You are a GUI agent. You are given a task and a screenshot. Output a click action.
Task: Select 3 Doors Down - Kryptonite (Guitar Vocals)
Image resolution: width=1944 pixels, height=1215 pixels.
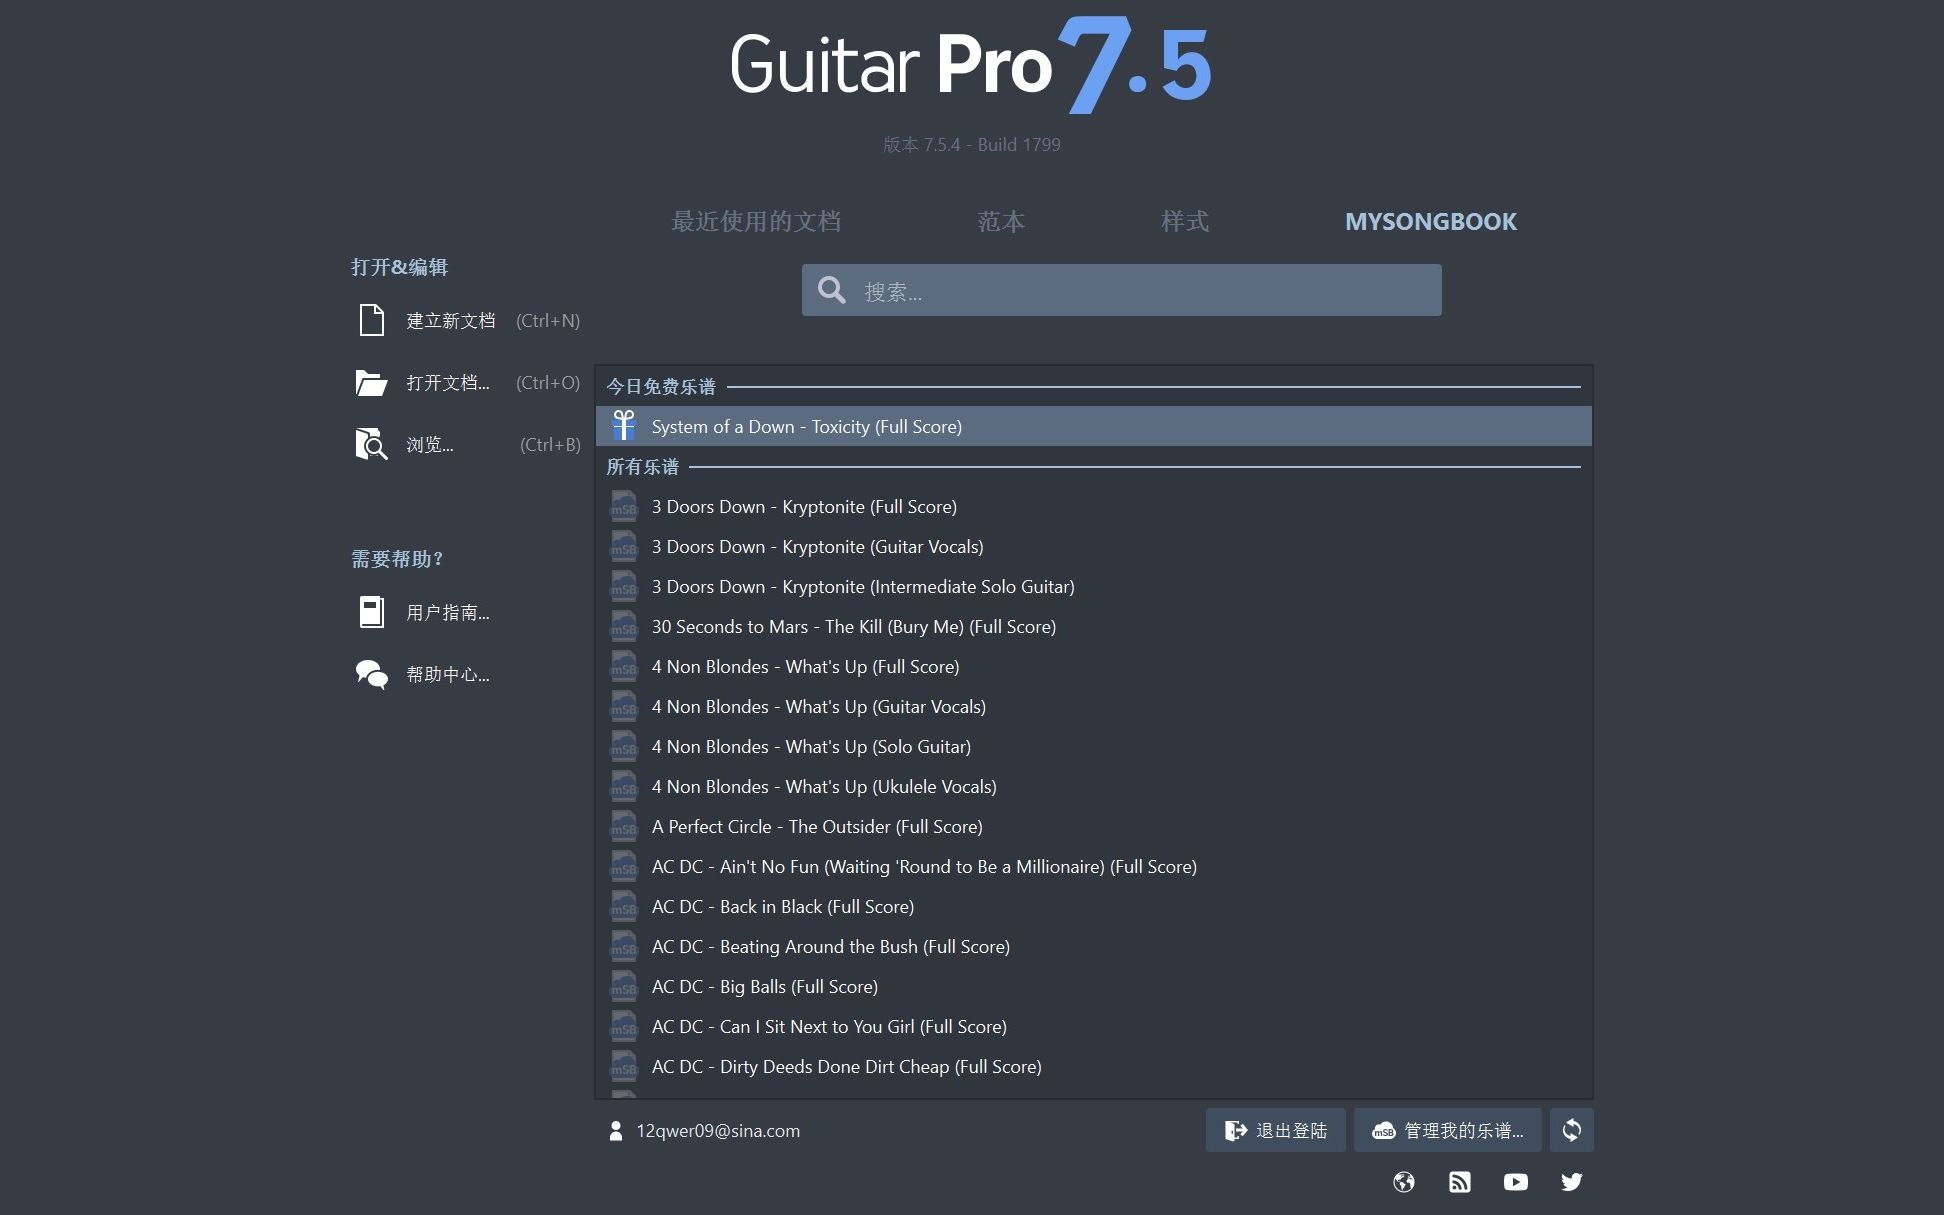tap(1093, 547)
